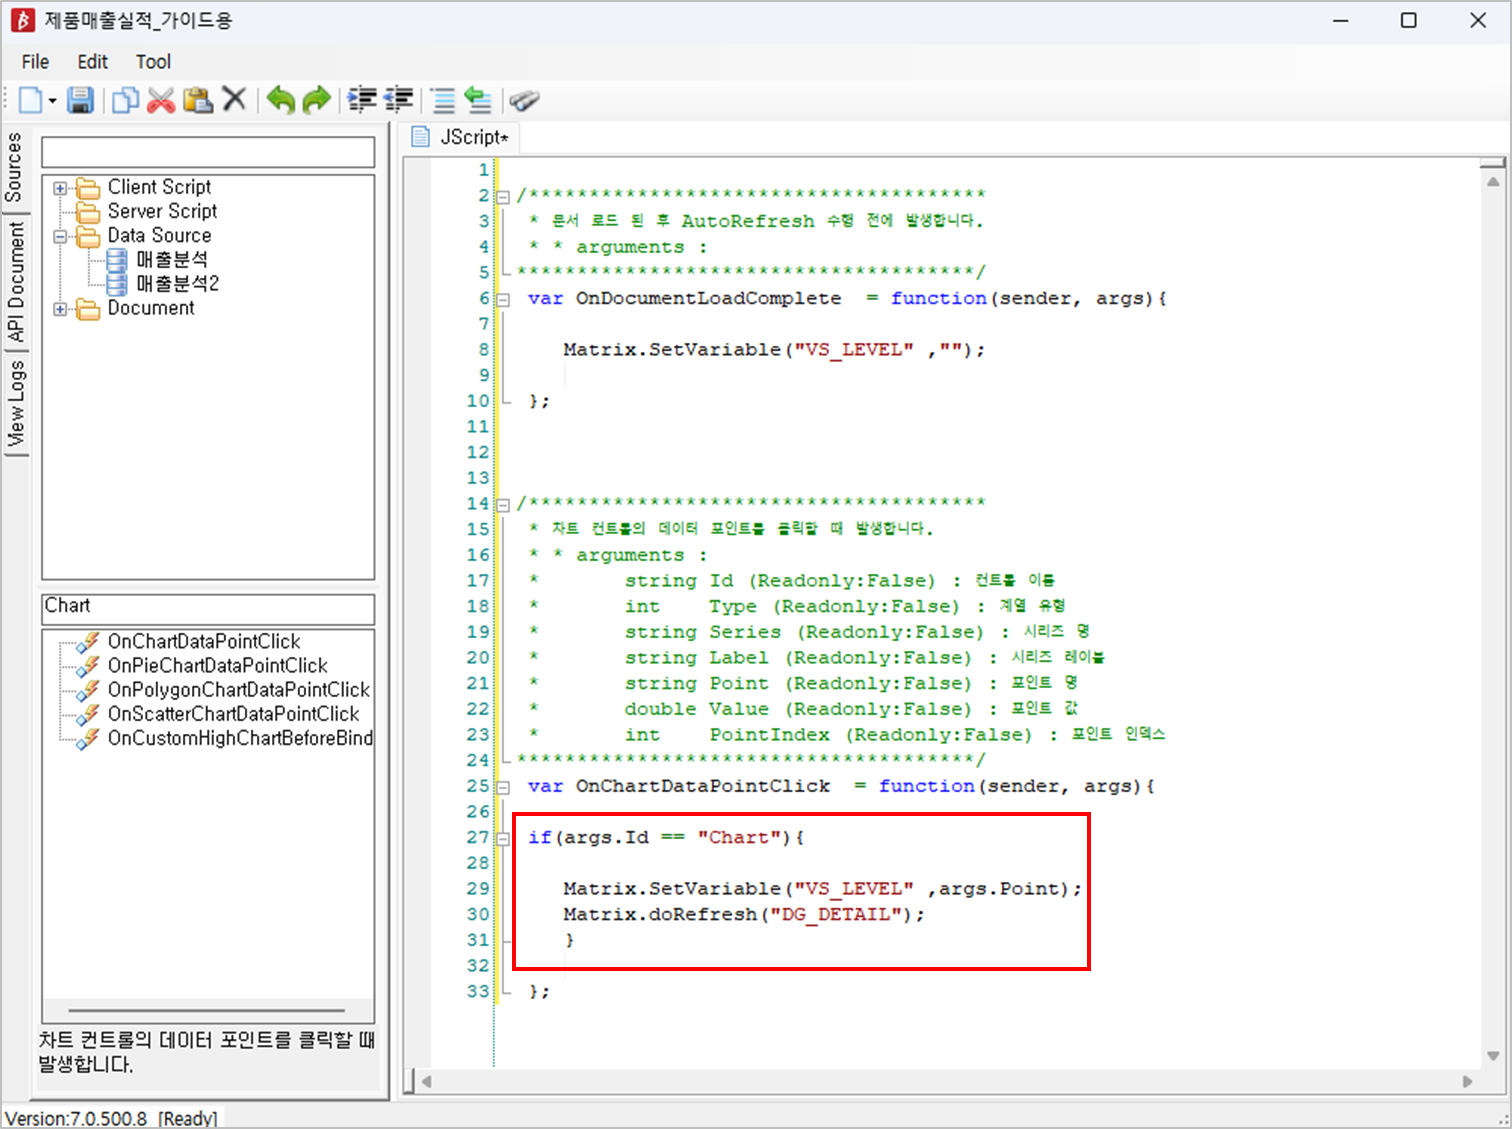Select the Server Script folder
This screenshot has height=1129, width=1512.
[x=162, y=211]
